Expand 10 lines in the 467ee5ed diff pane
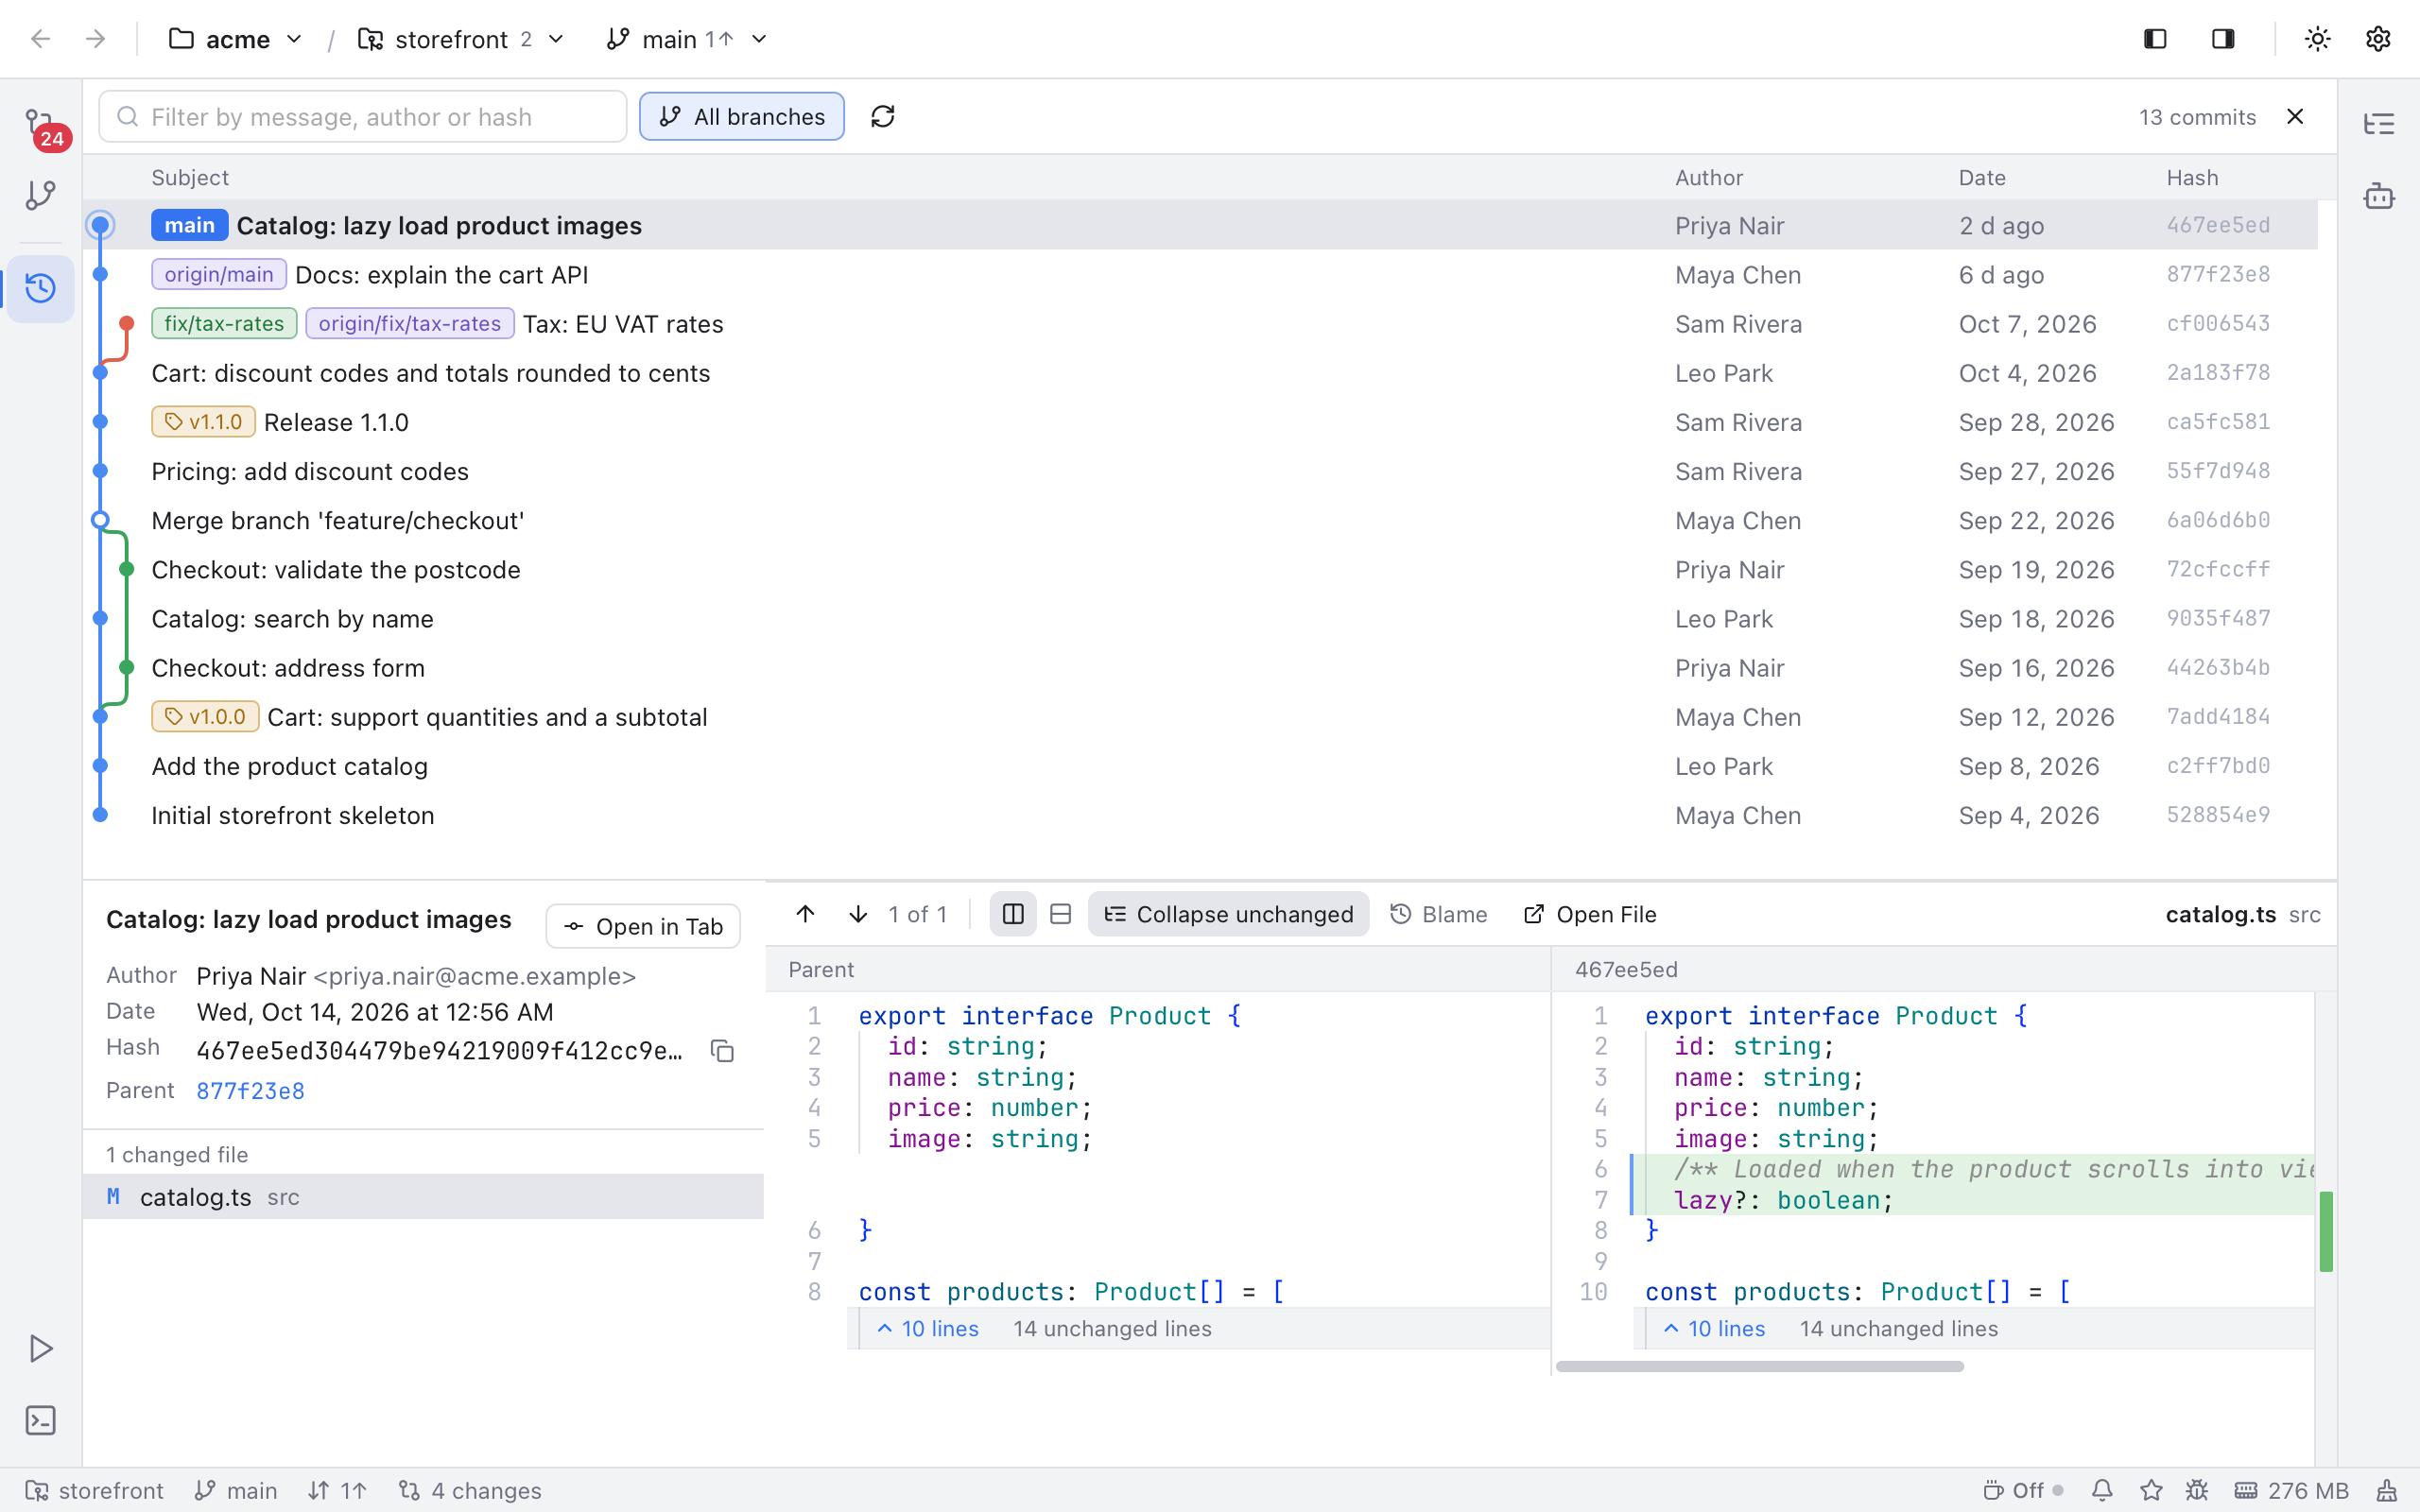Screen dimensions: 2420x1512 tap(1714, 1329)
